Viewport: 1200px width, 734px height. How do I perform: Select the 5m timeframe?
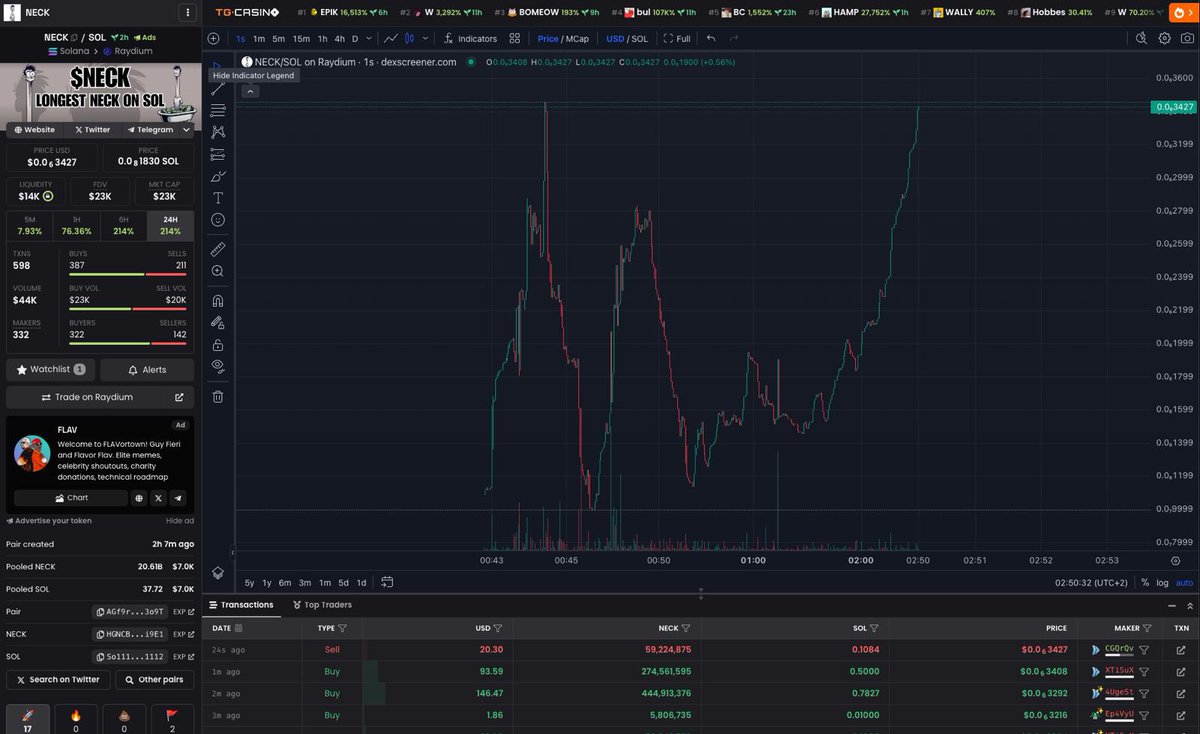pyautogui.click(x=278, y=38)
